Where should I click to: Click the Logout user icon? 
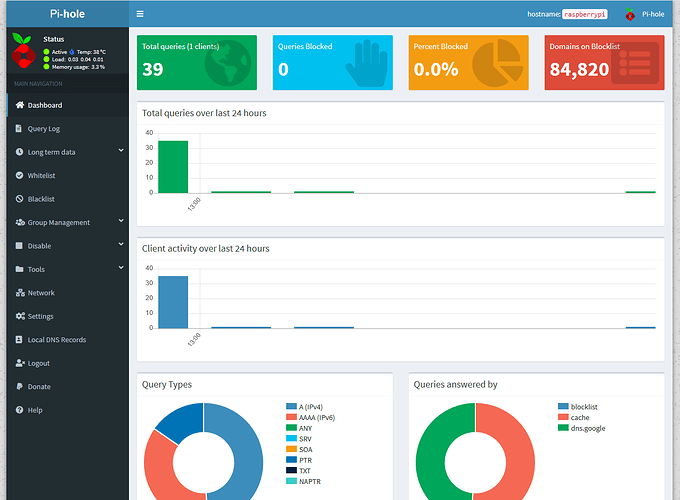(20, 363)
